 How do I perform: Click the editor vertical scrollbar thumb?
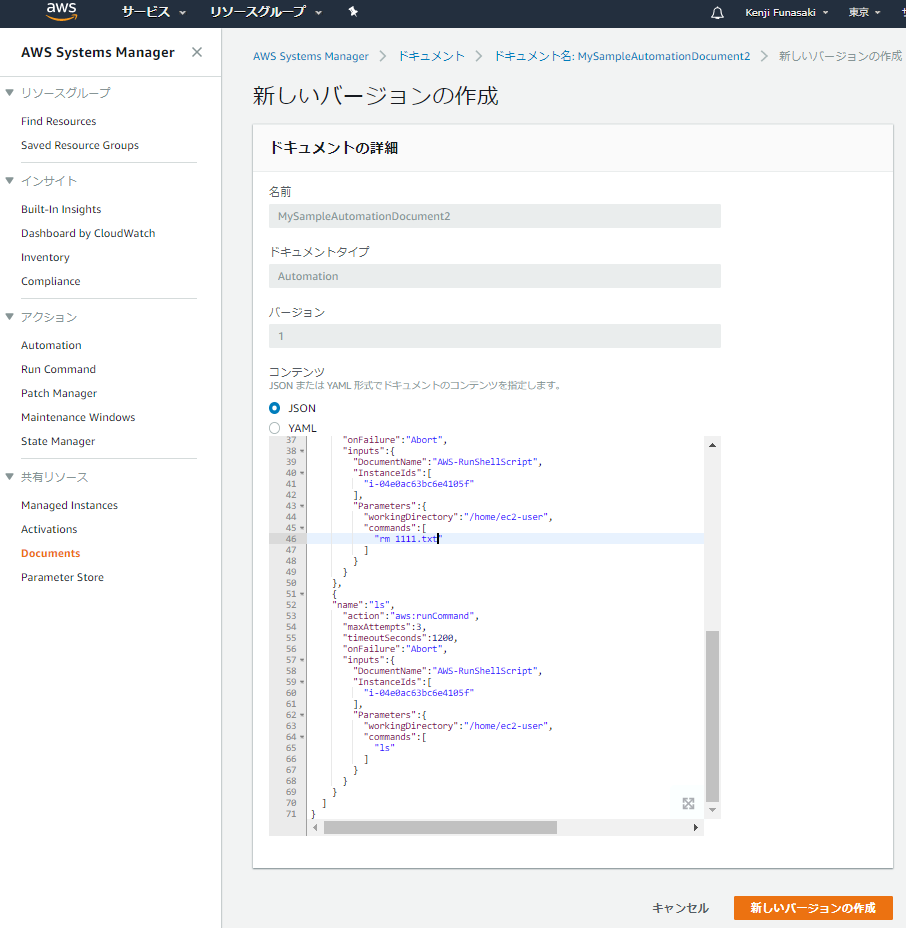(712, 716)
